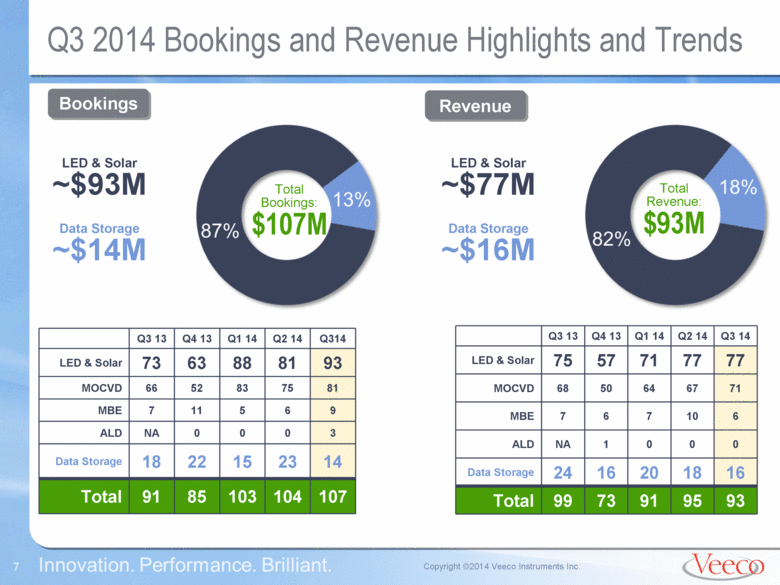Select the NA cell in bookings ALD row
The image size is (780, 585).
(x=152, y=433)
